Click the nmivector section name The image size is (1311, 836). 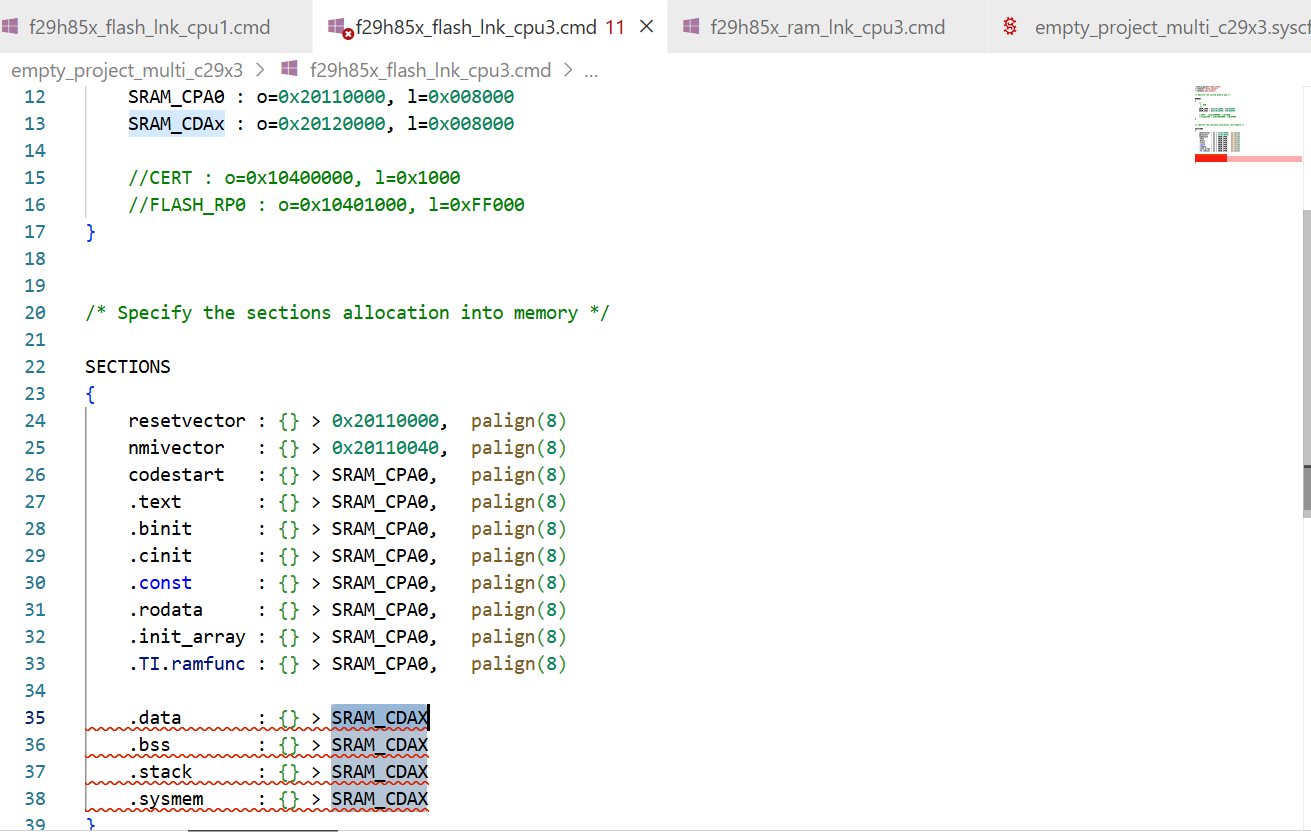point(176,447)
